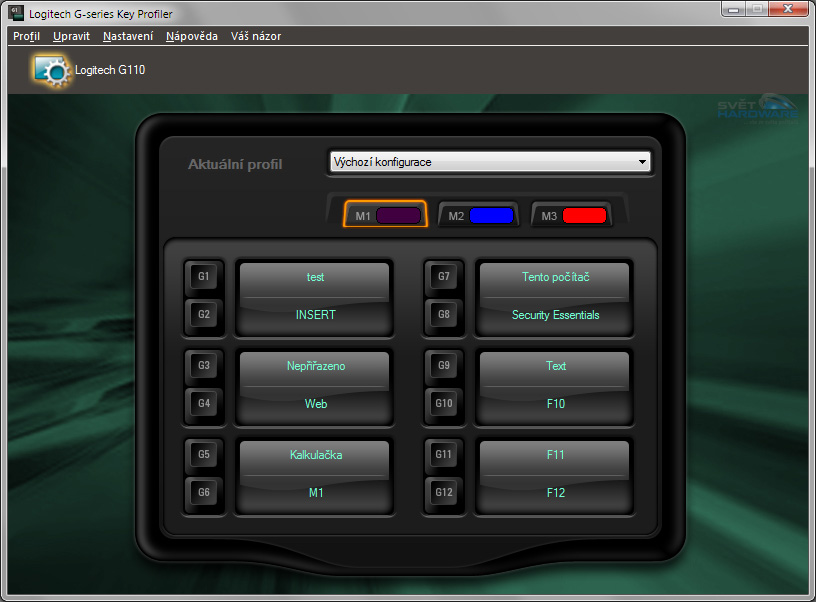Open the Aktuální profil dropdown
This screenshot has width=816, height=602.
pos(489,162)
